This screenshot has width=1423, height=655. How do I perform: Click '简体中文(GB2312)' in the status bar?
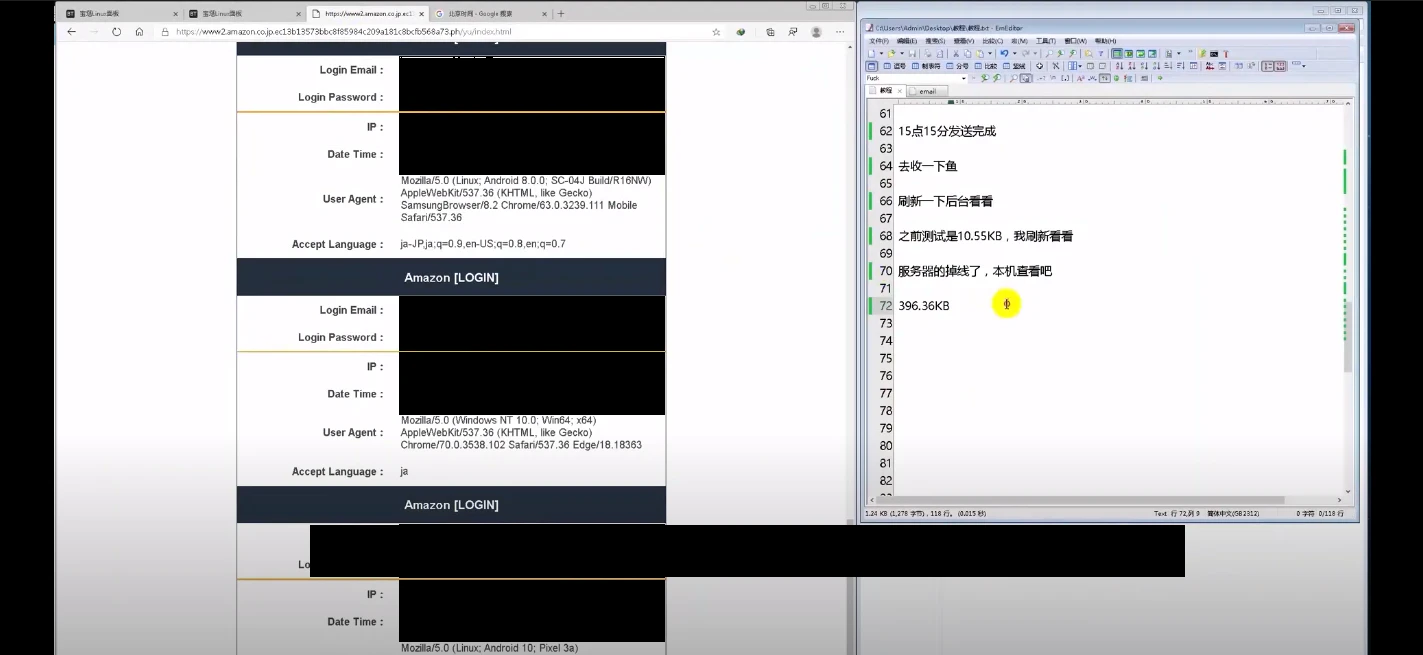(x=1233, y=513)
